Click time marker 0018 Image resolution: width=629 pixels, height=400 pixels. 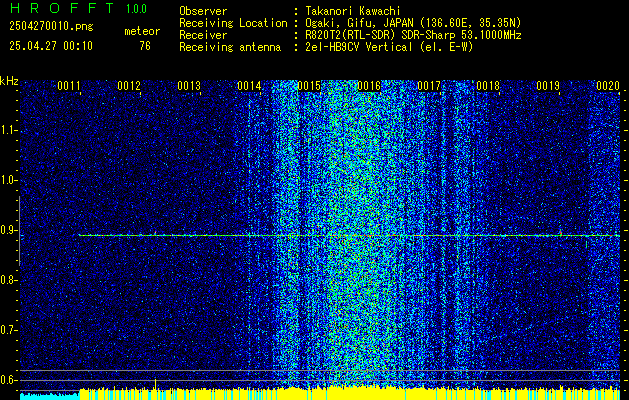coord(489,86)
